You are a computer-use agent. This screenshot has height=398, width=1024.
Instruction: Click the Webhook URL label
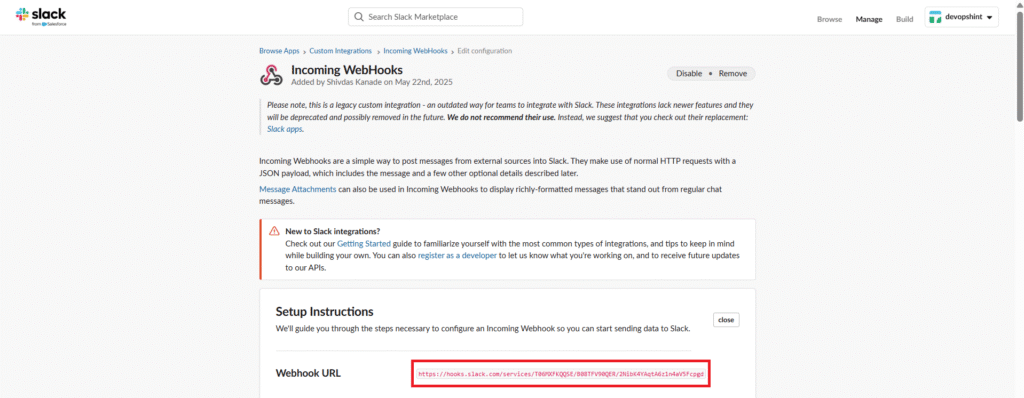pos(308,373)
